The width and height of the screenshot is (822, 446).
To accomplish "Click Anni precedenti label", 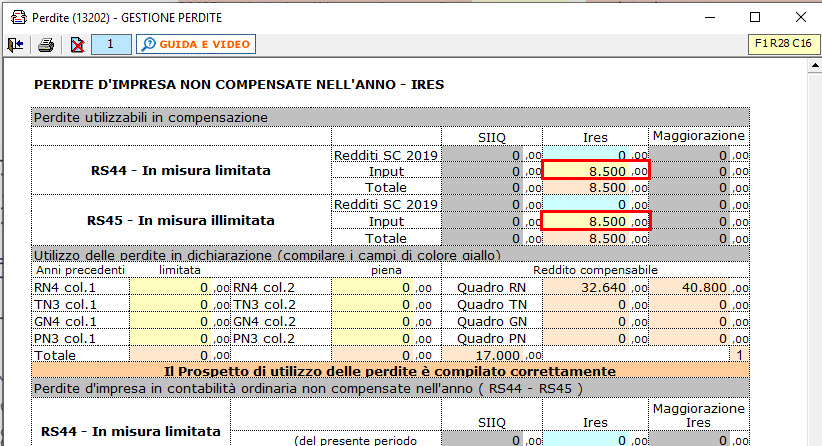I will (80, 270).
